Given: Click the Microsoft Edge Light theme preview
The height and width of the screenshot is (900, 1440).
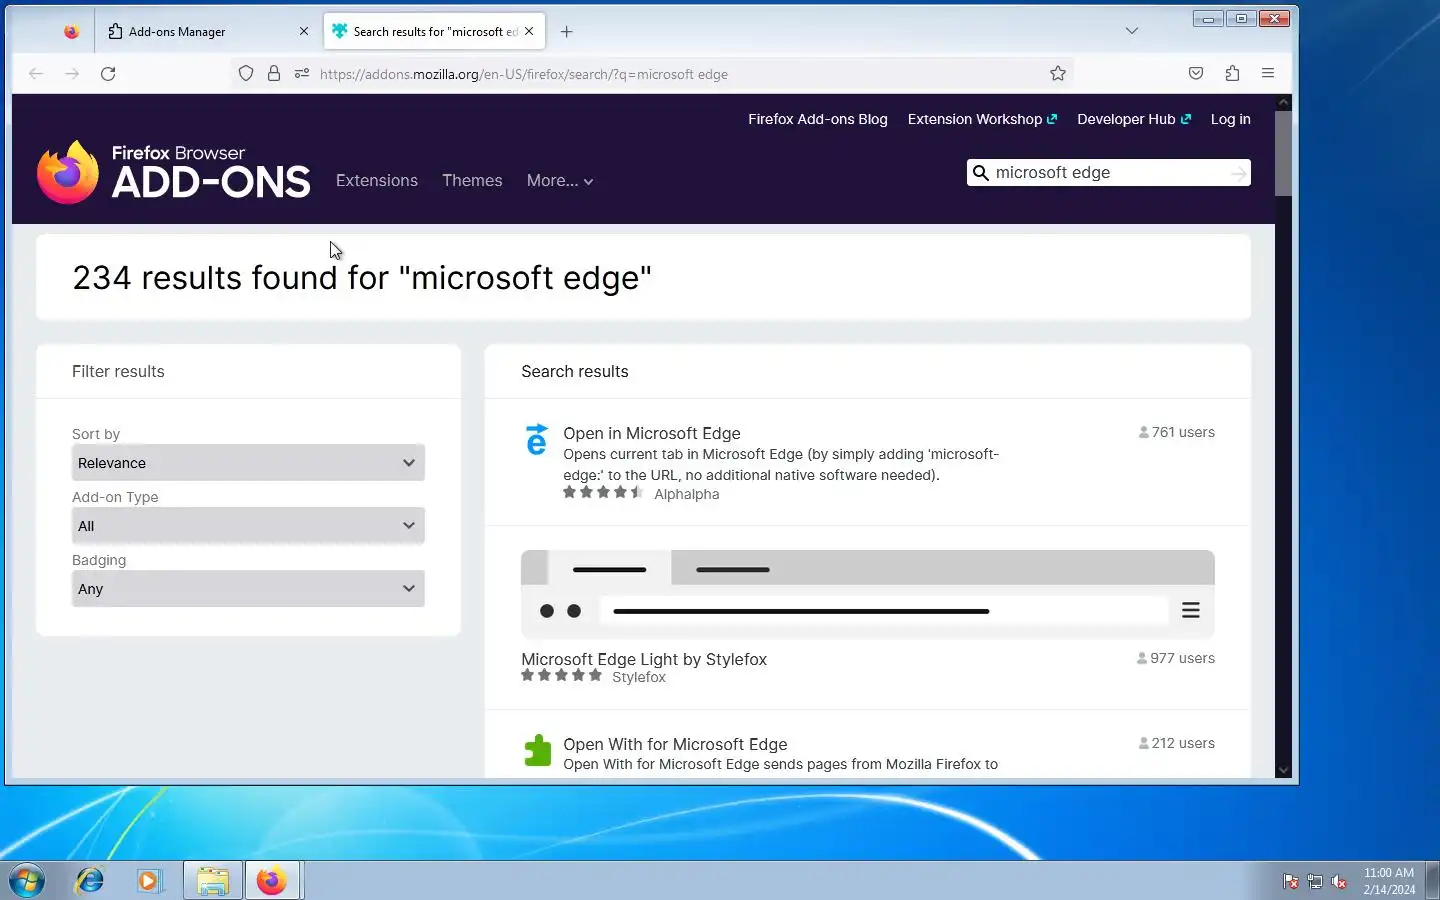Looking at the screenshot, I should pos(868,594).
